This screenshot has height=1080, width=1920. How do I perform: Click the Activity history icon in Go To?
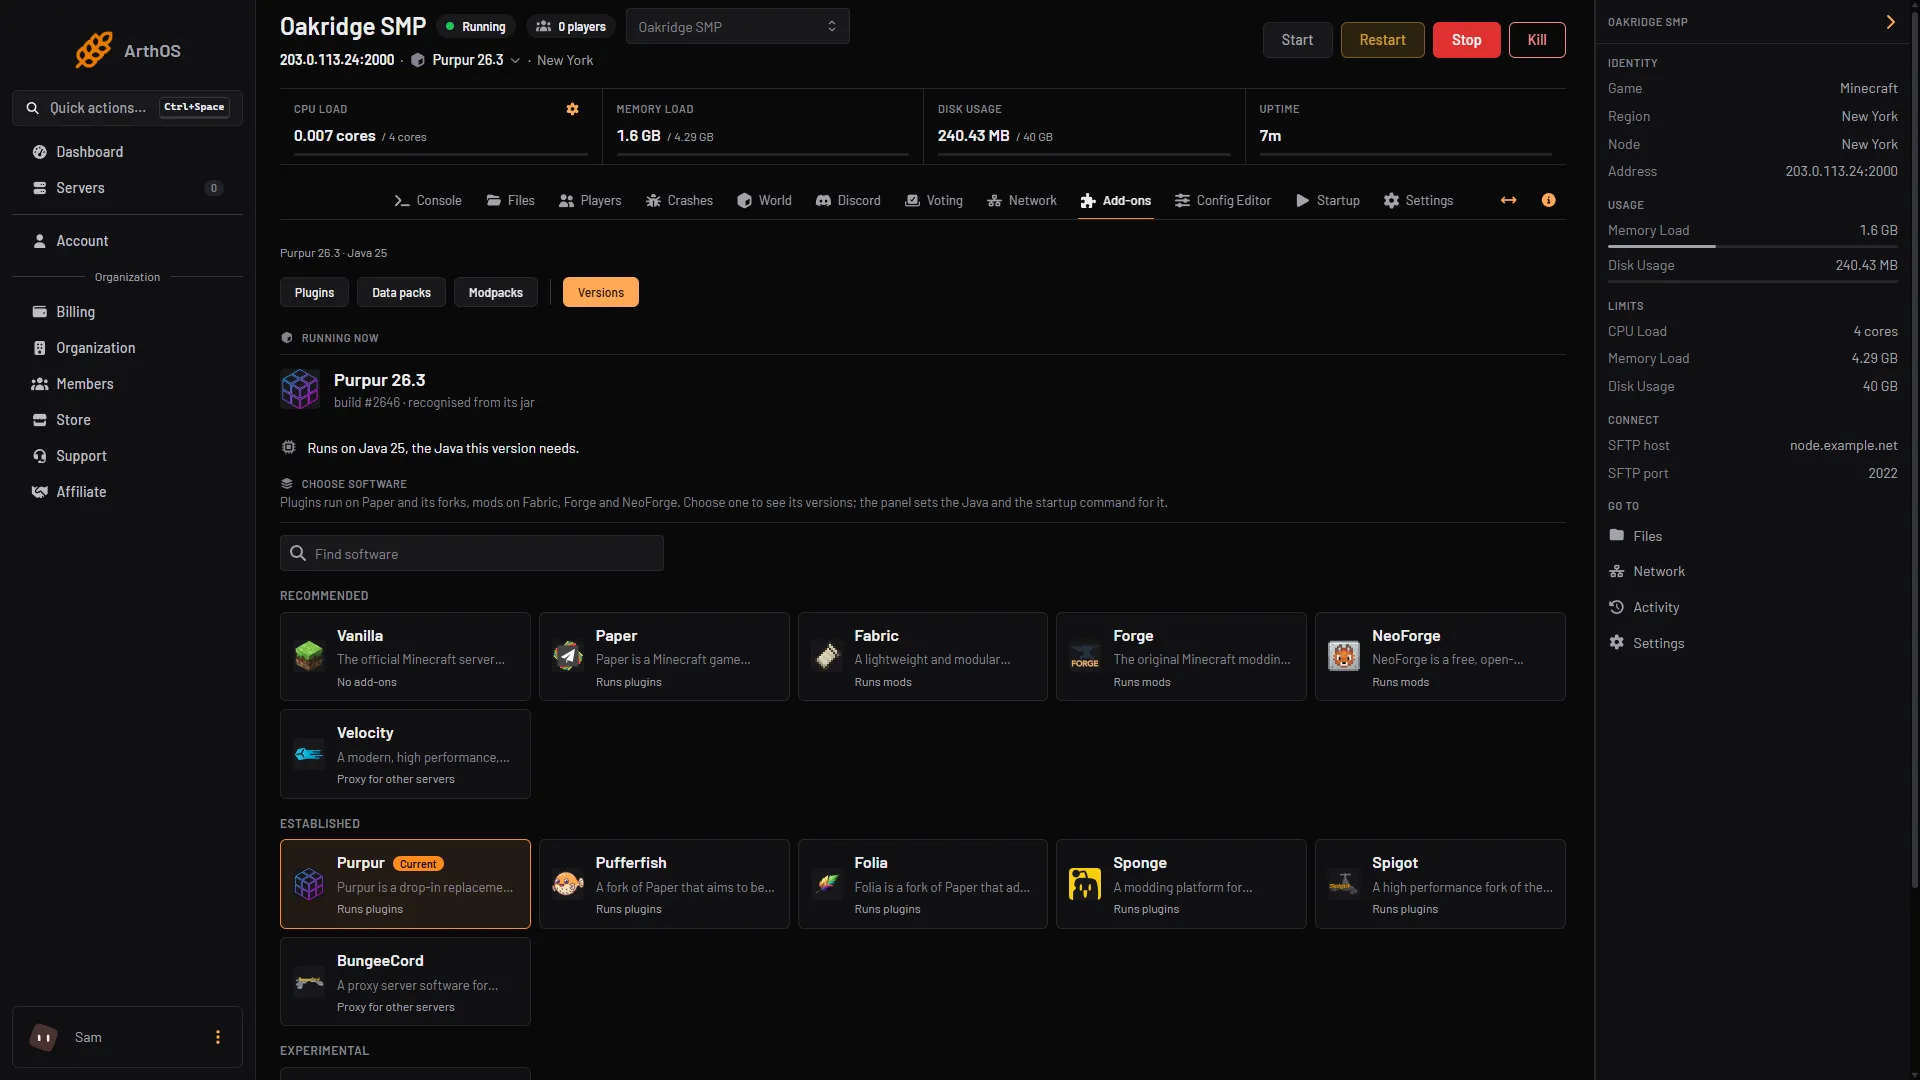click(1616, 607)
